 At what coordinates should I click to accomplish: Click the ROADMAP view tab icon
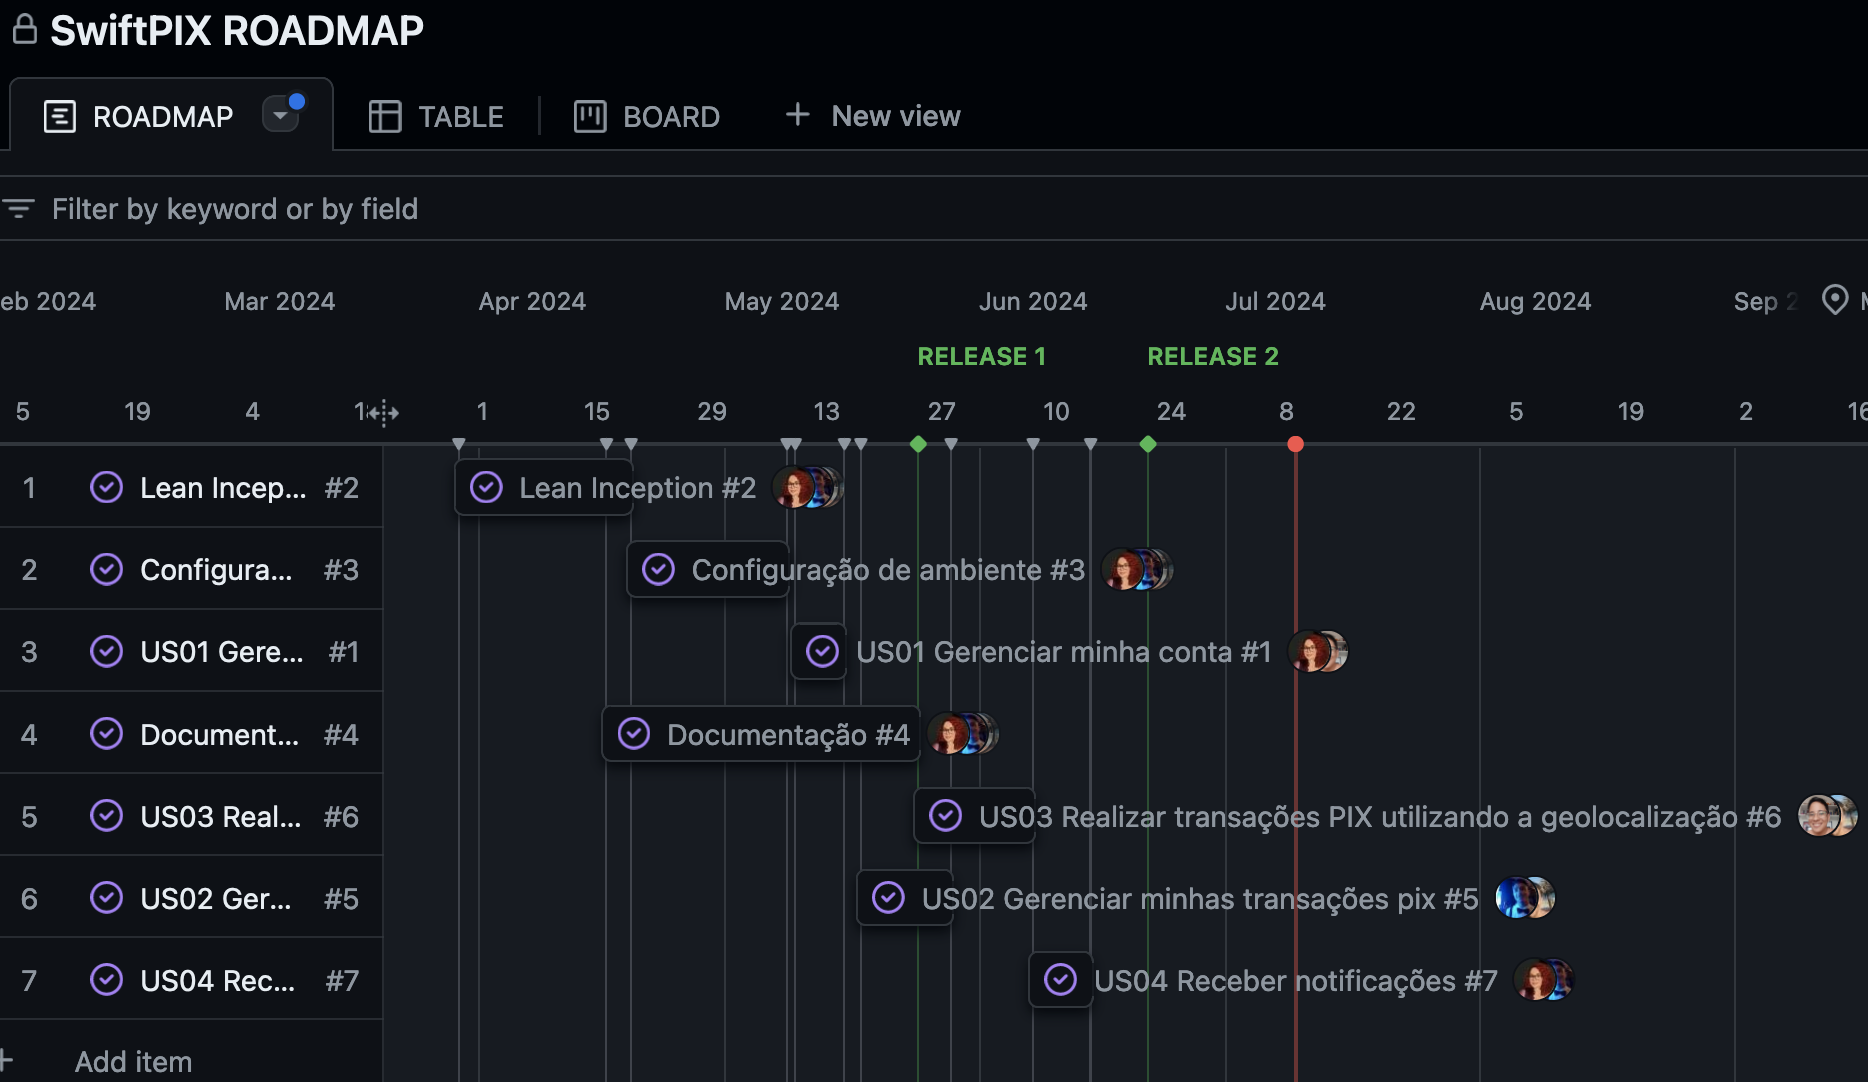coord(60,116)
